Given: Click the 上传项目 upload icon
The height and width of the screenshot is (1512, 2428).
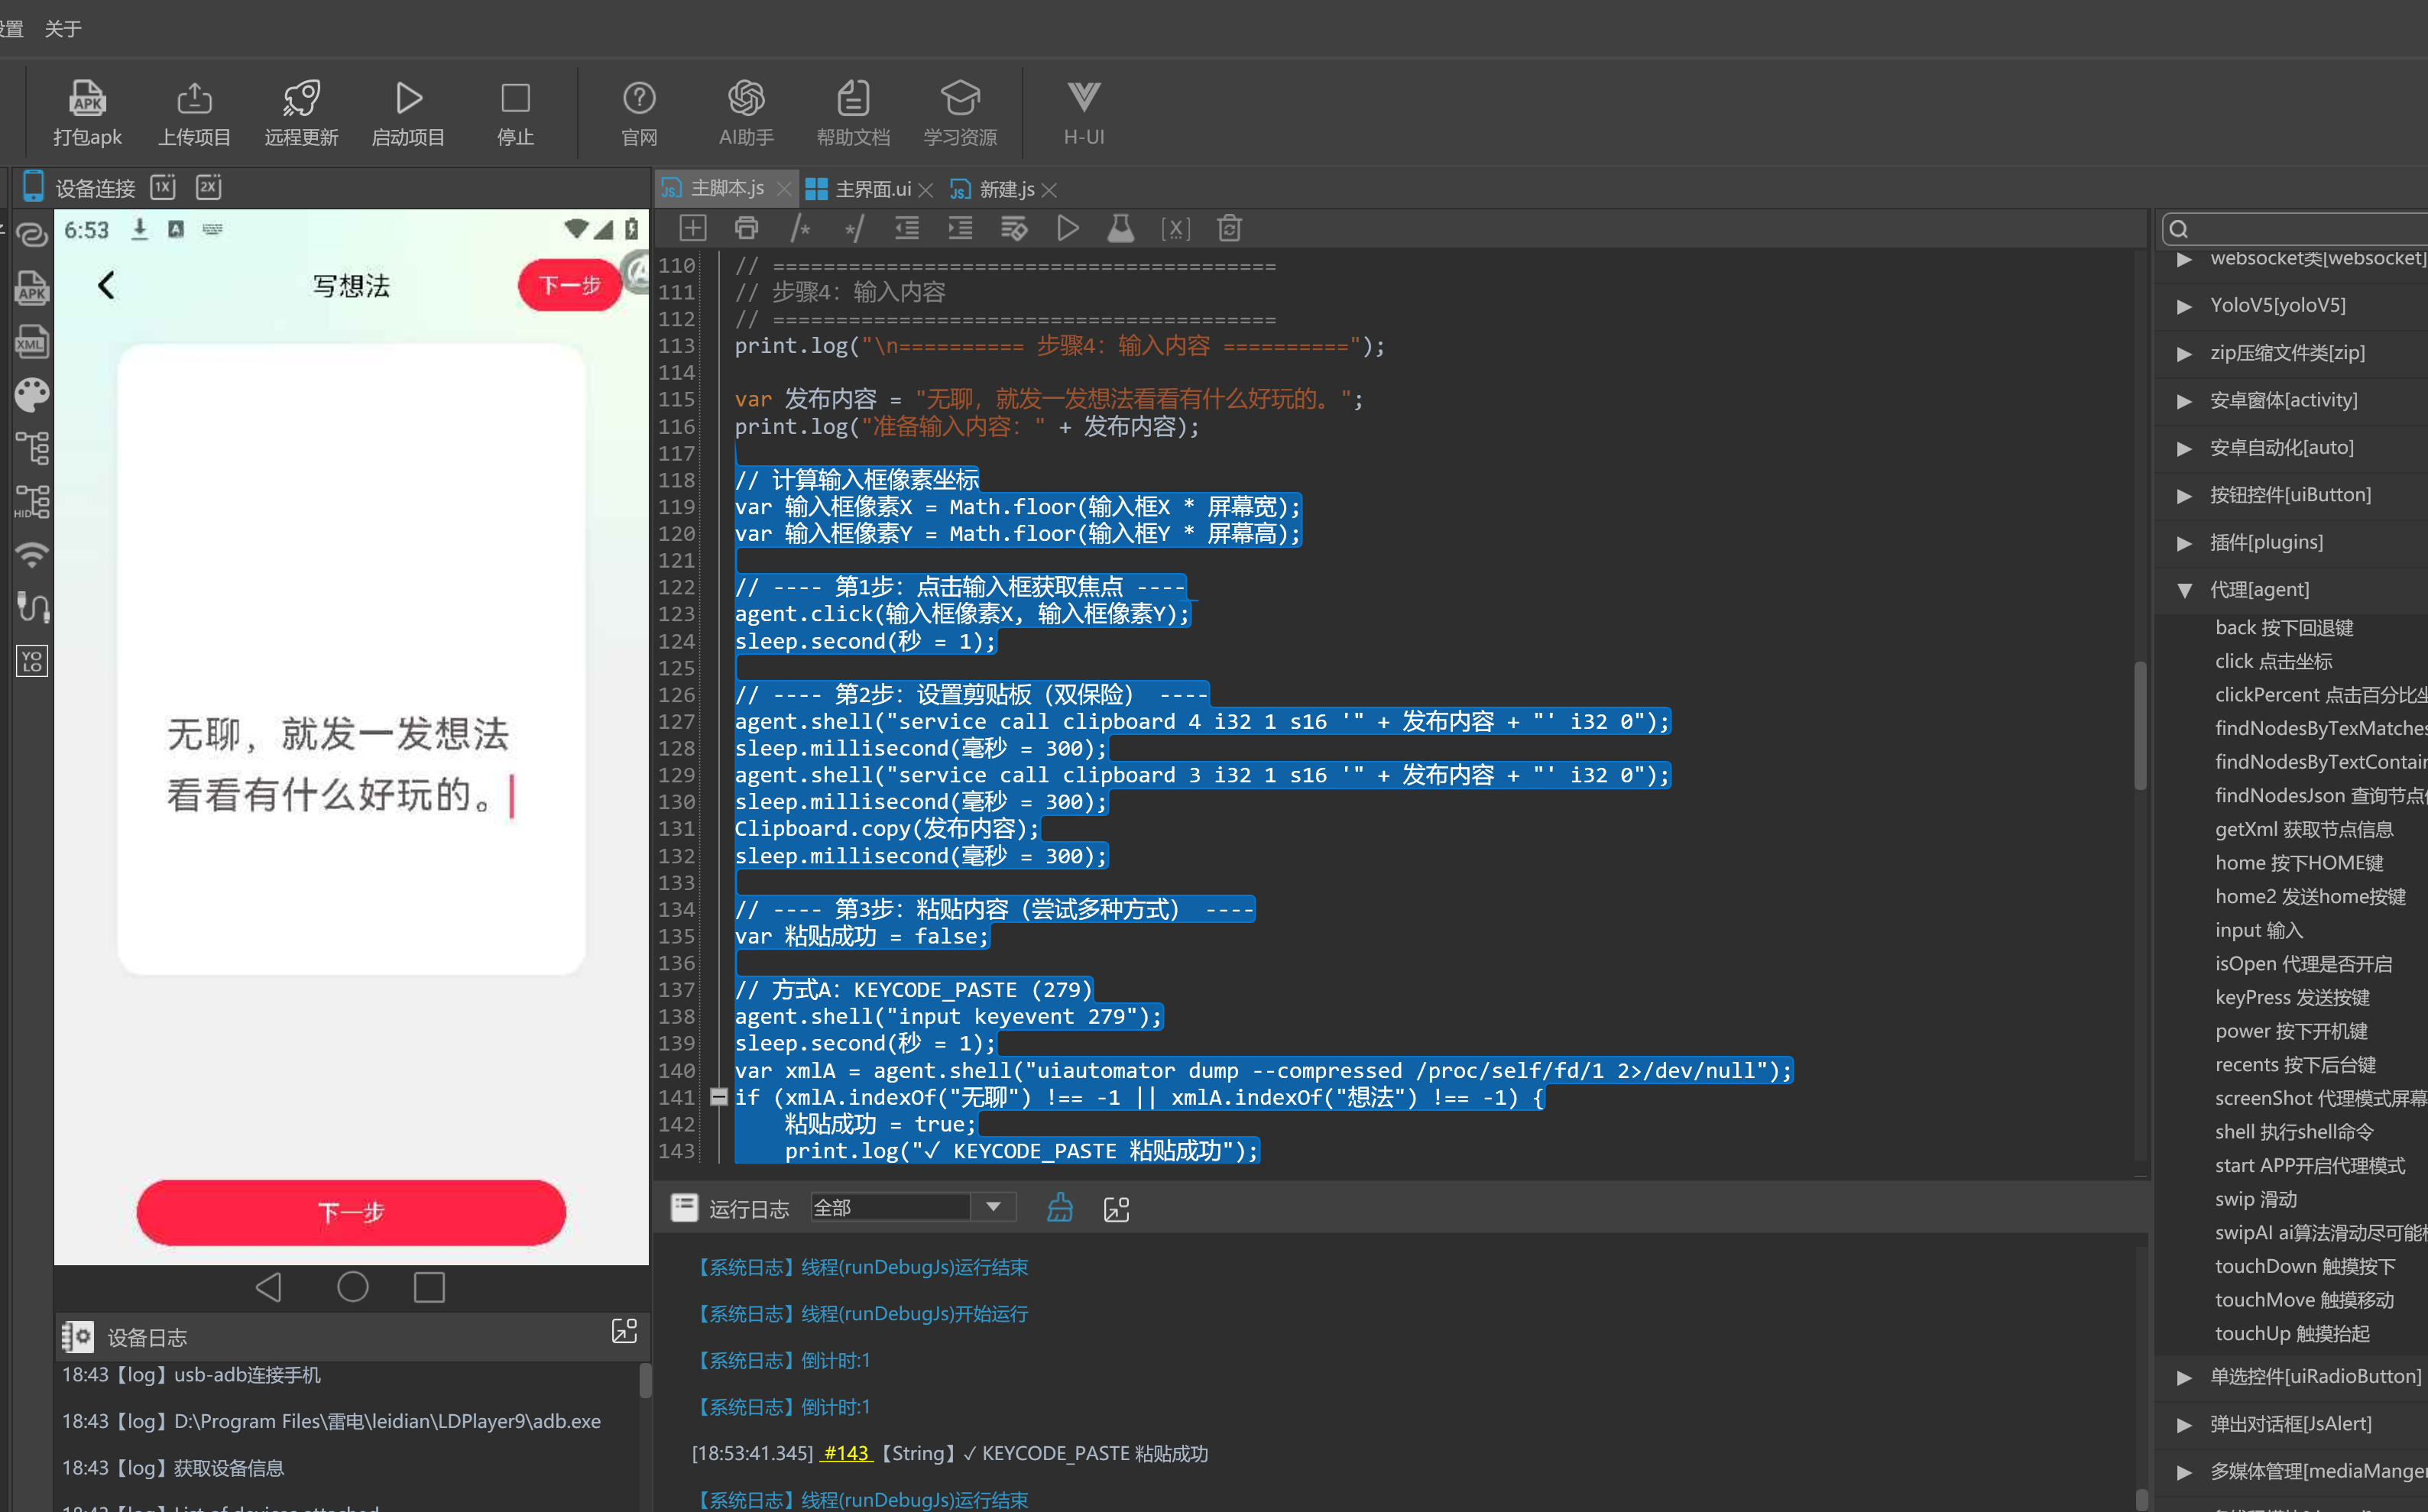Looking at the screenshot, I should click(194, 99).
